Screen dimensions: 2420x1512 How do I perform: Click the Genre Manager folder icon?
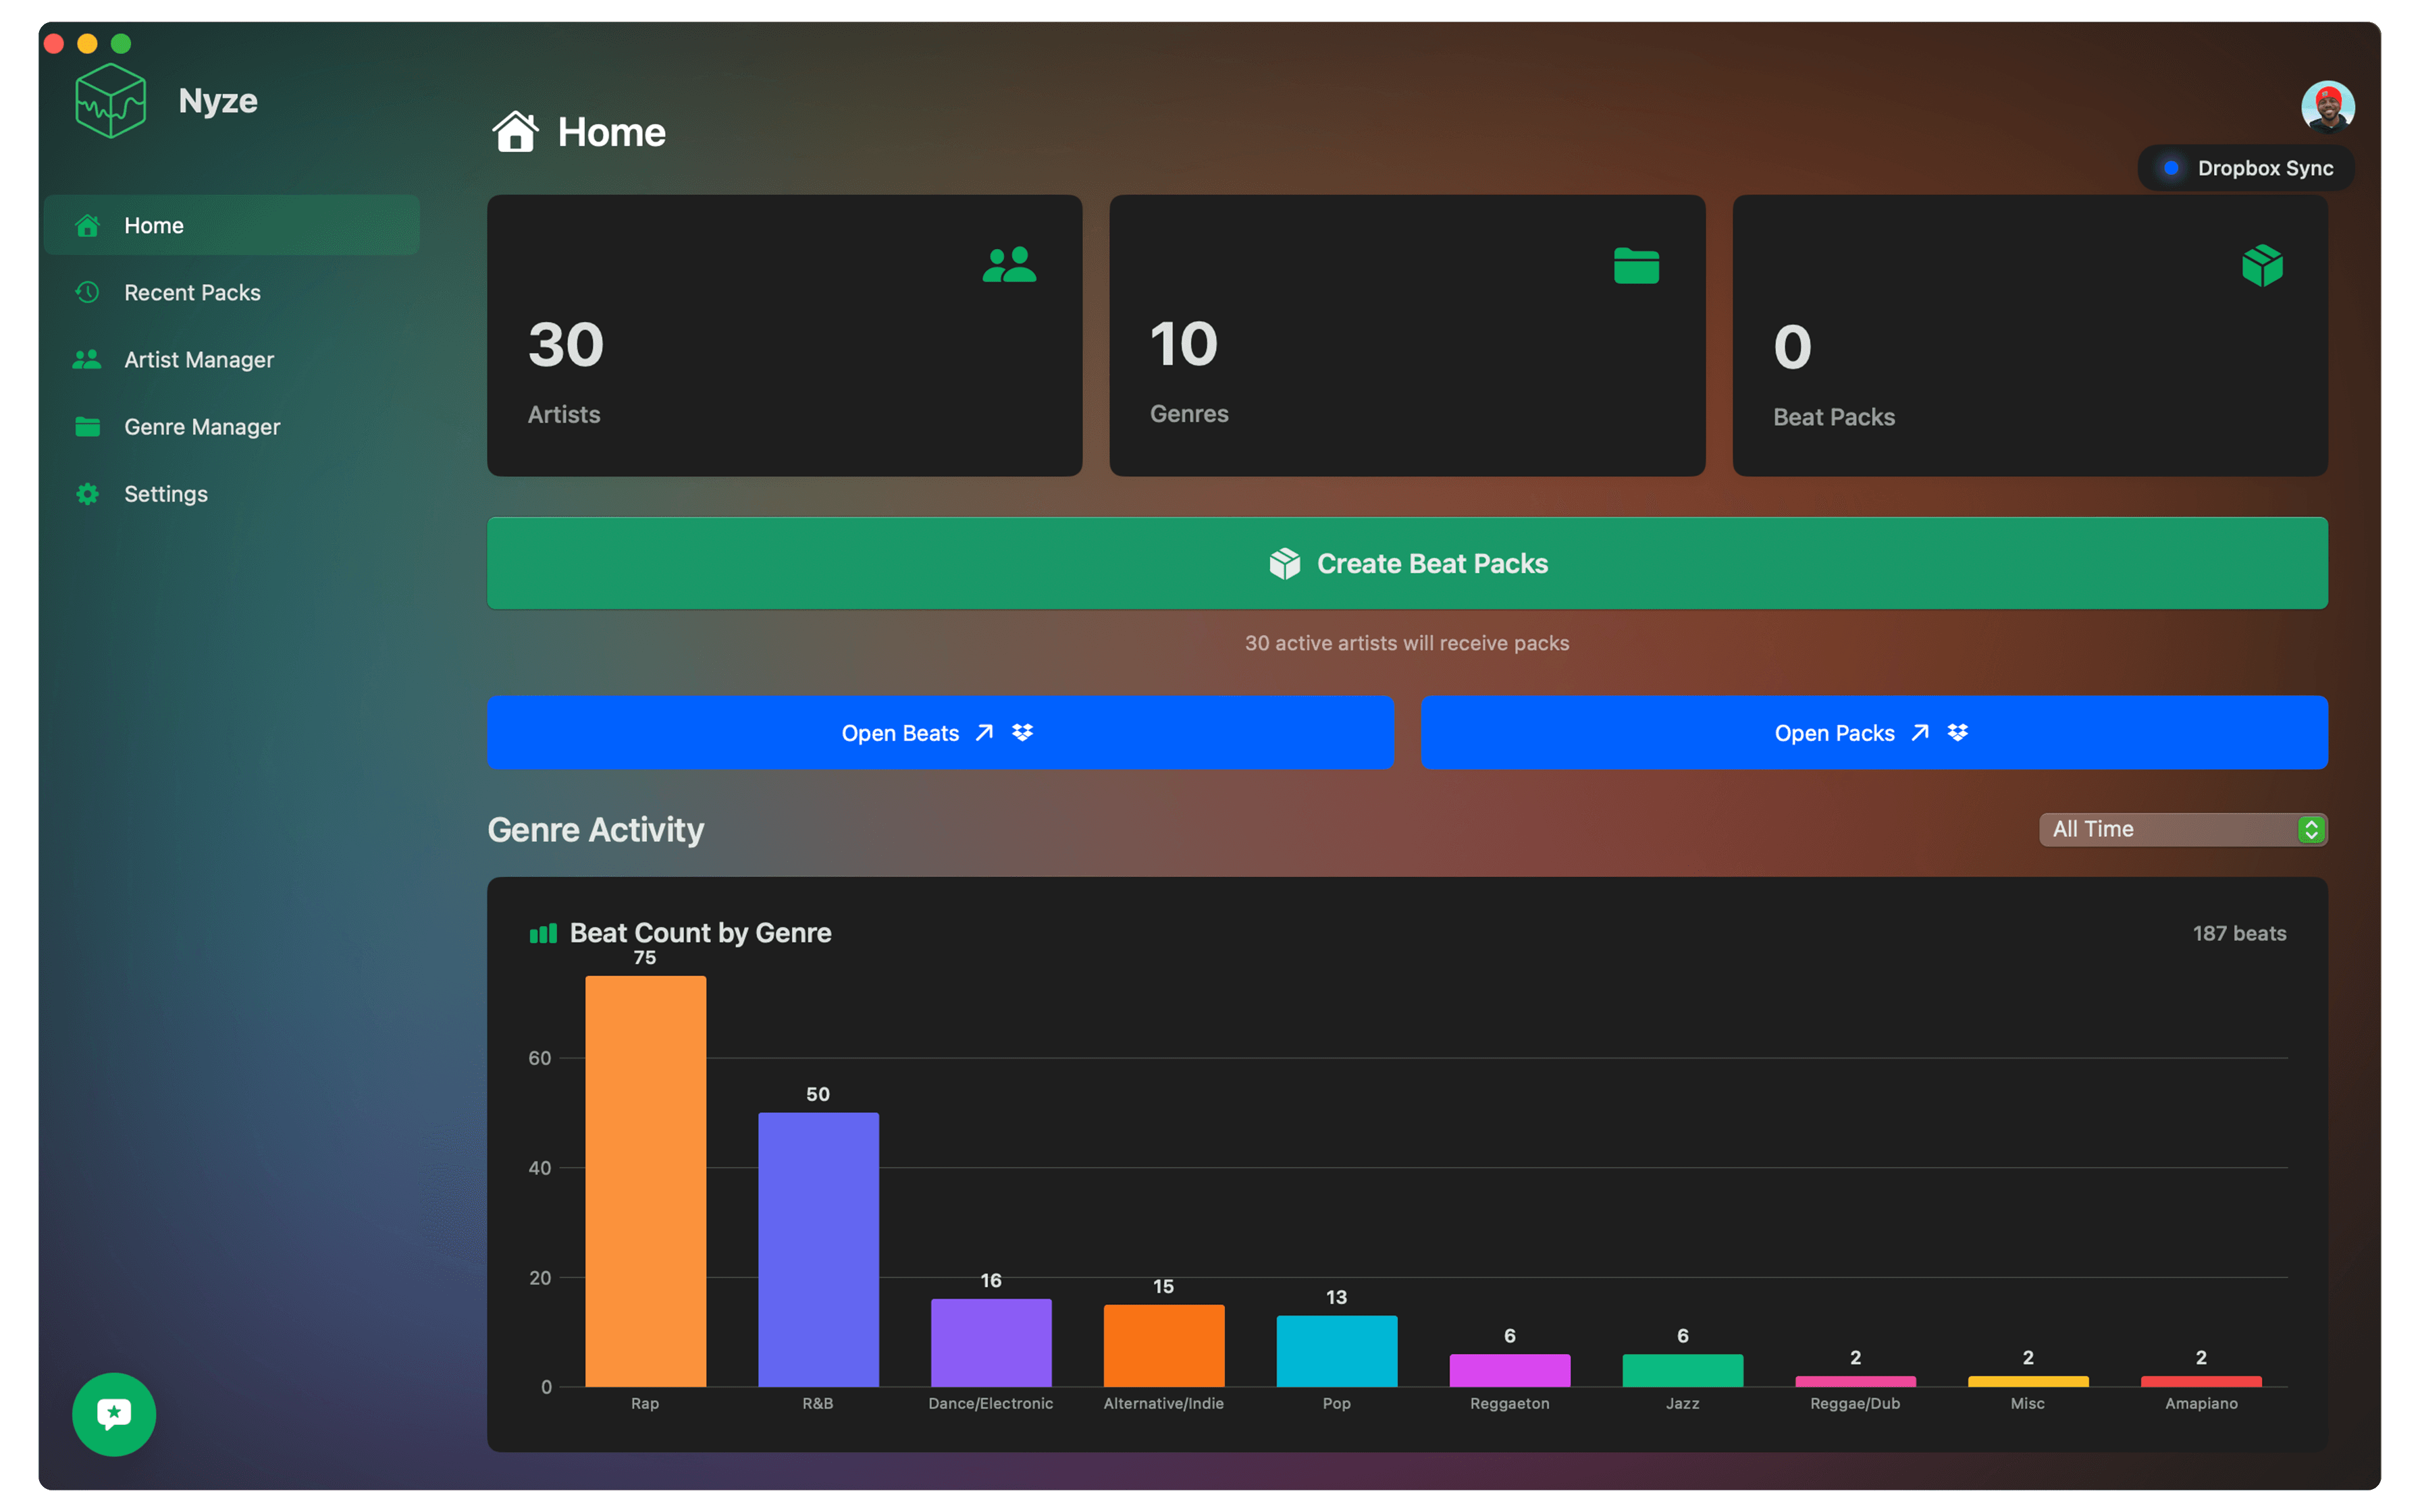tap(86, 426)
